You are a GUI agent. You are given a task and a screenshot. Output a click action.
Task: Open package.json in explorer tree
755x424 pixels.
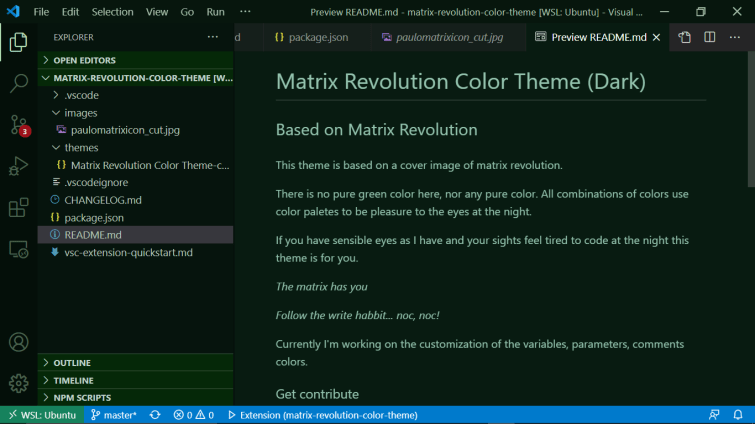click(136, 218)
